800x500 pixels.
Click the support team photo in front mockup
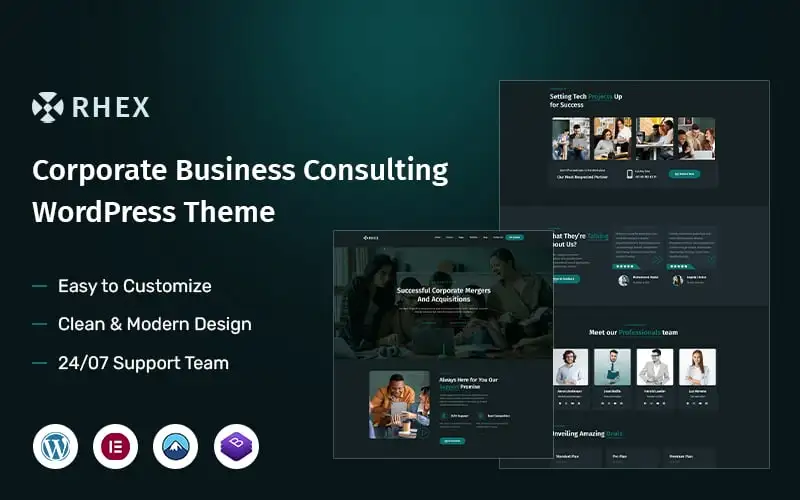(399, 405)
